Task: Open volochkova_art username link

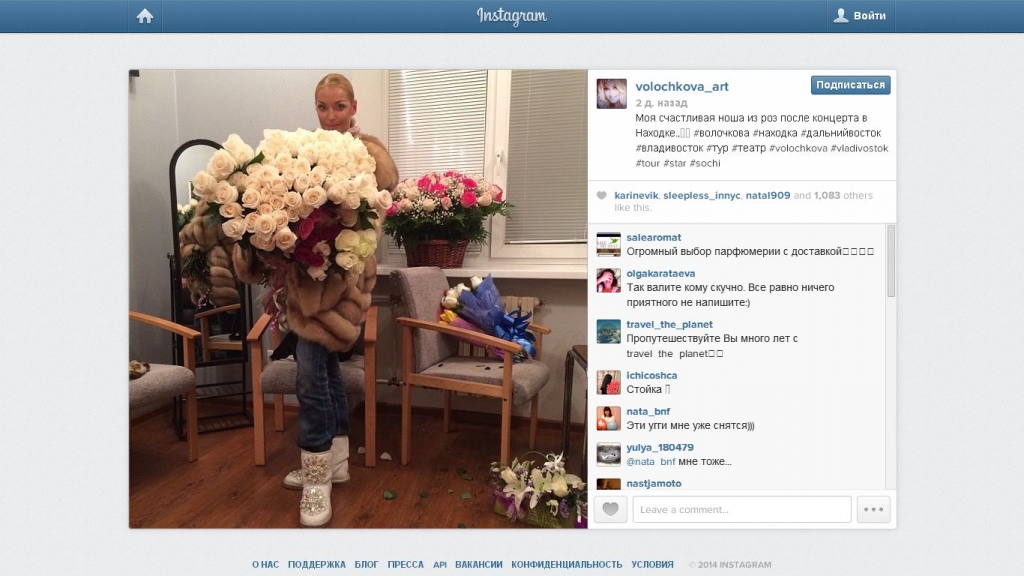Action: [682, 86]
